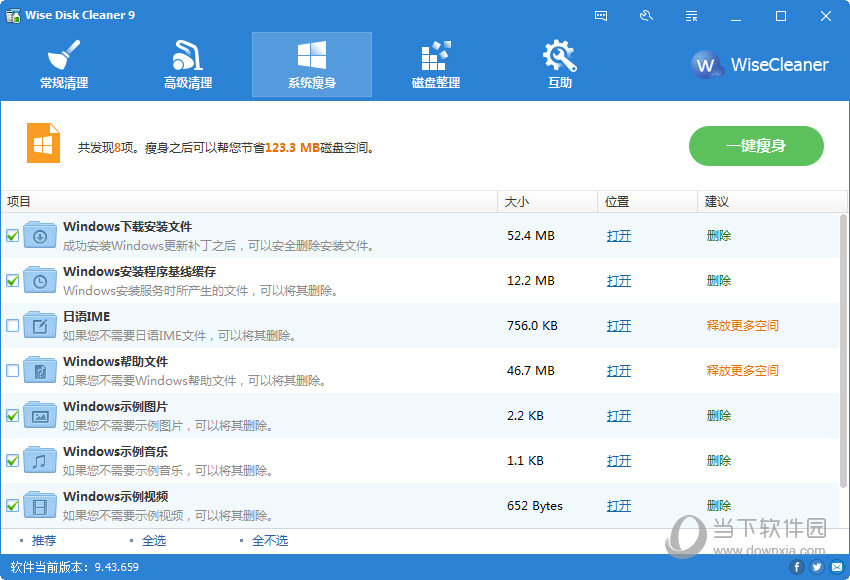Open 常规清理 (Common Cleaner) section
Image resolution: width=850 pixels, height=580 pixels.
coord(63,65)
